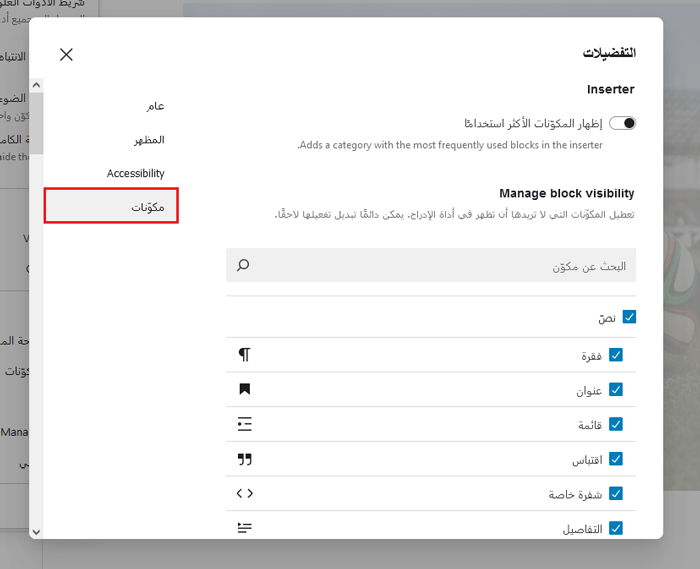Click the paragraph pilcrow icon
700x569 pixels.
(245, 355)
